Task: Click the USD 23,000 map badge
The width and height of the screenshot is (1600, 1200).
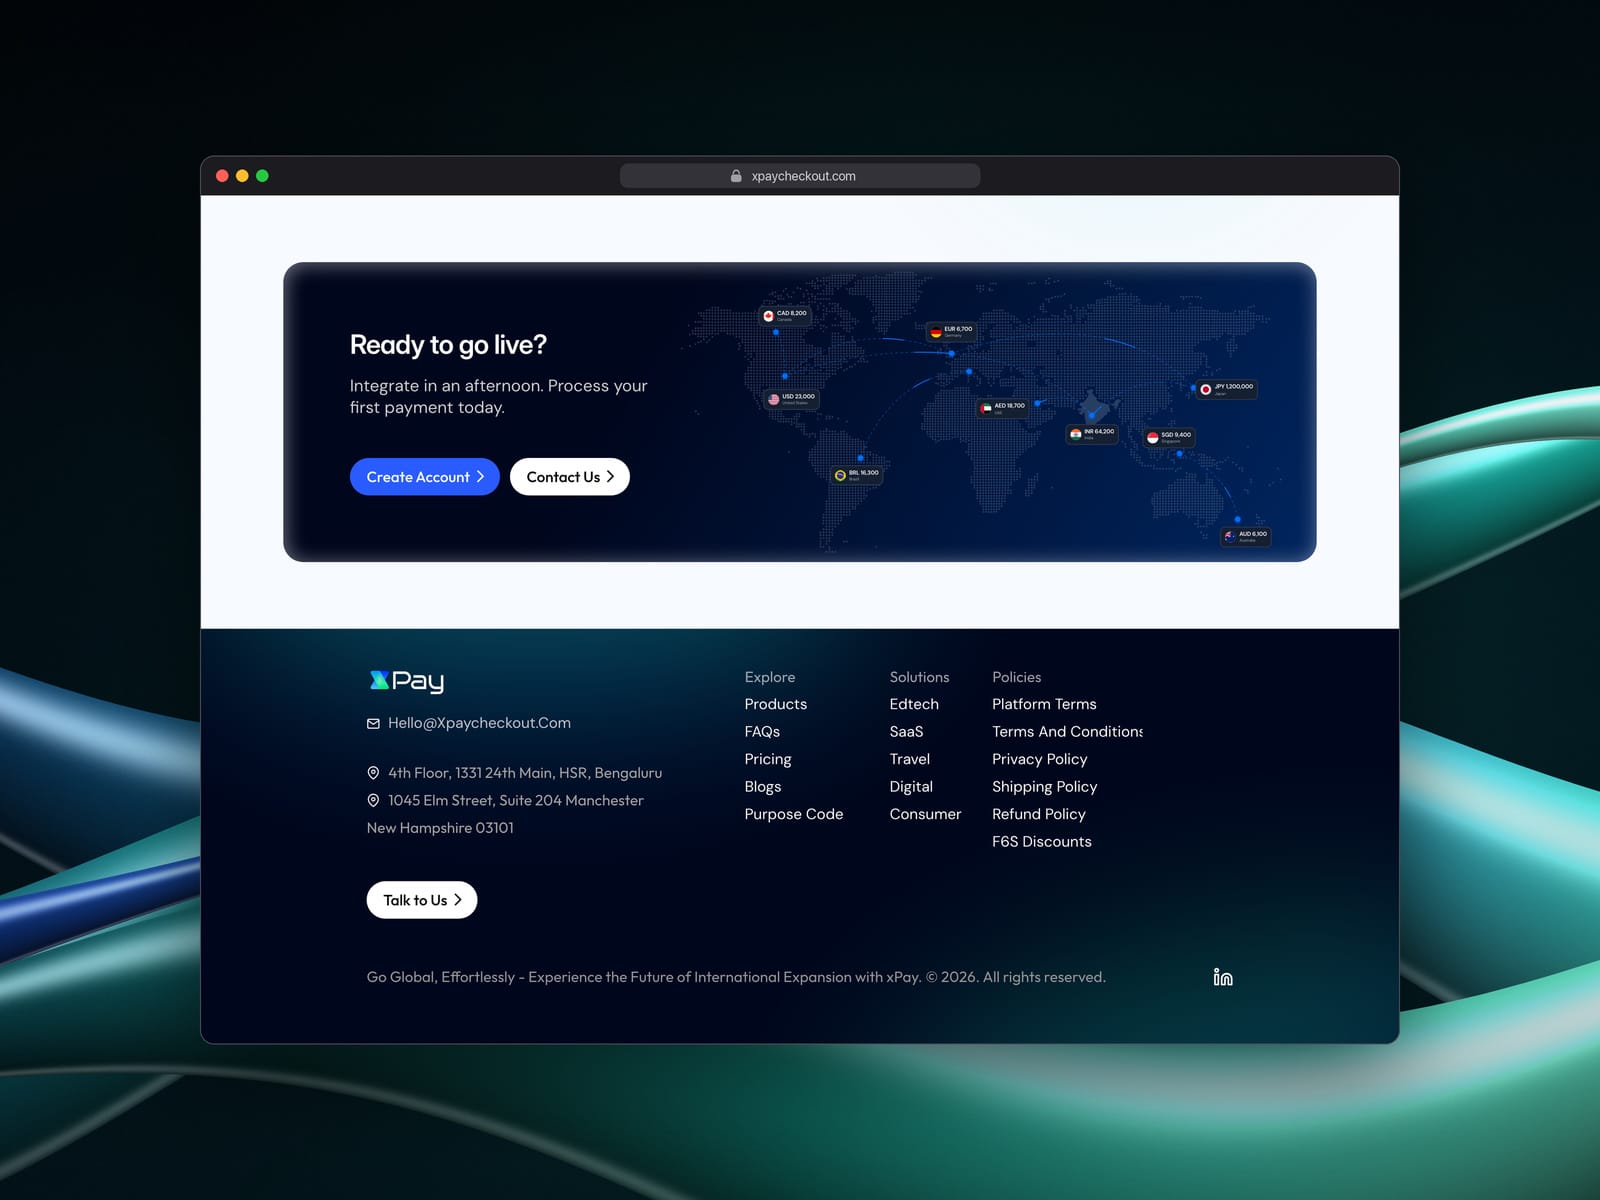Action: point(791,398)
